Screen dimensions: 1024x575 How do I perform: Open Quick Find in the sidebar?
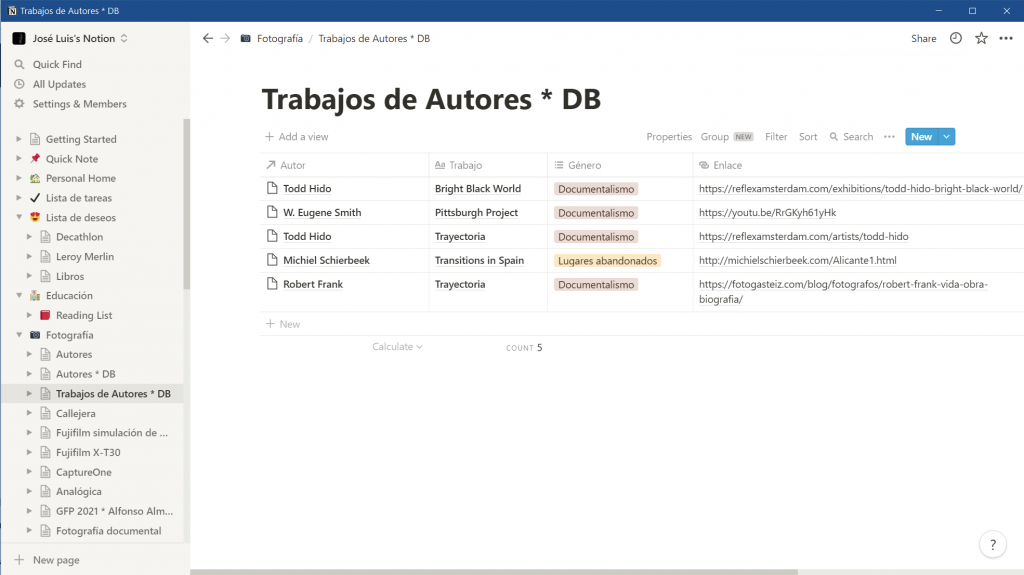pos(57,65)
